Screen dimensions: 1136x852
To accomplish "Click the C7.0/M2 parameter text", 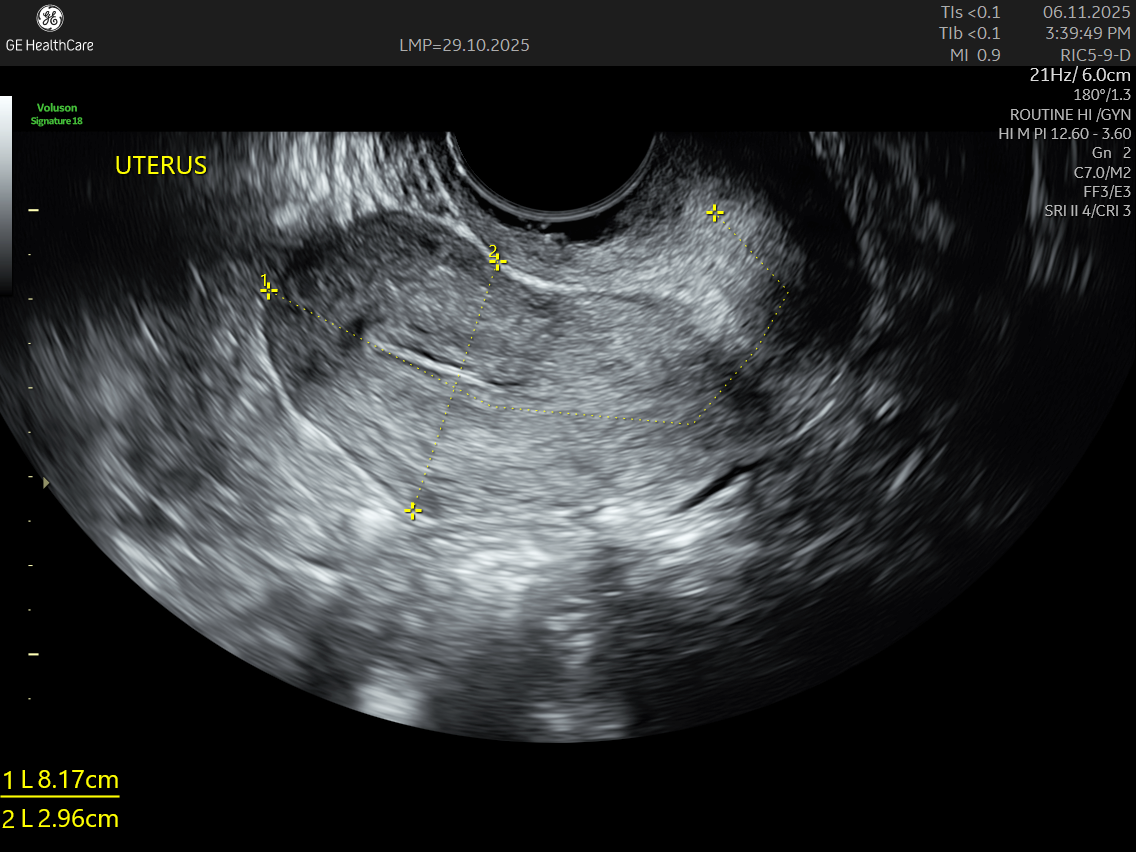I will (1101, 172).
